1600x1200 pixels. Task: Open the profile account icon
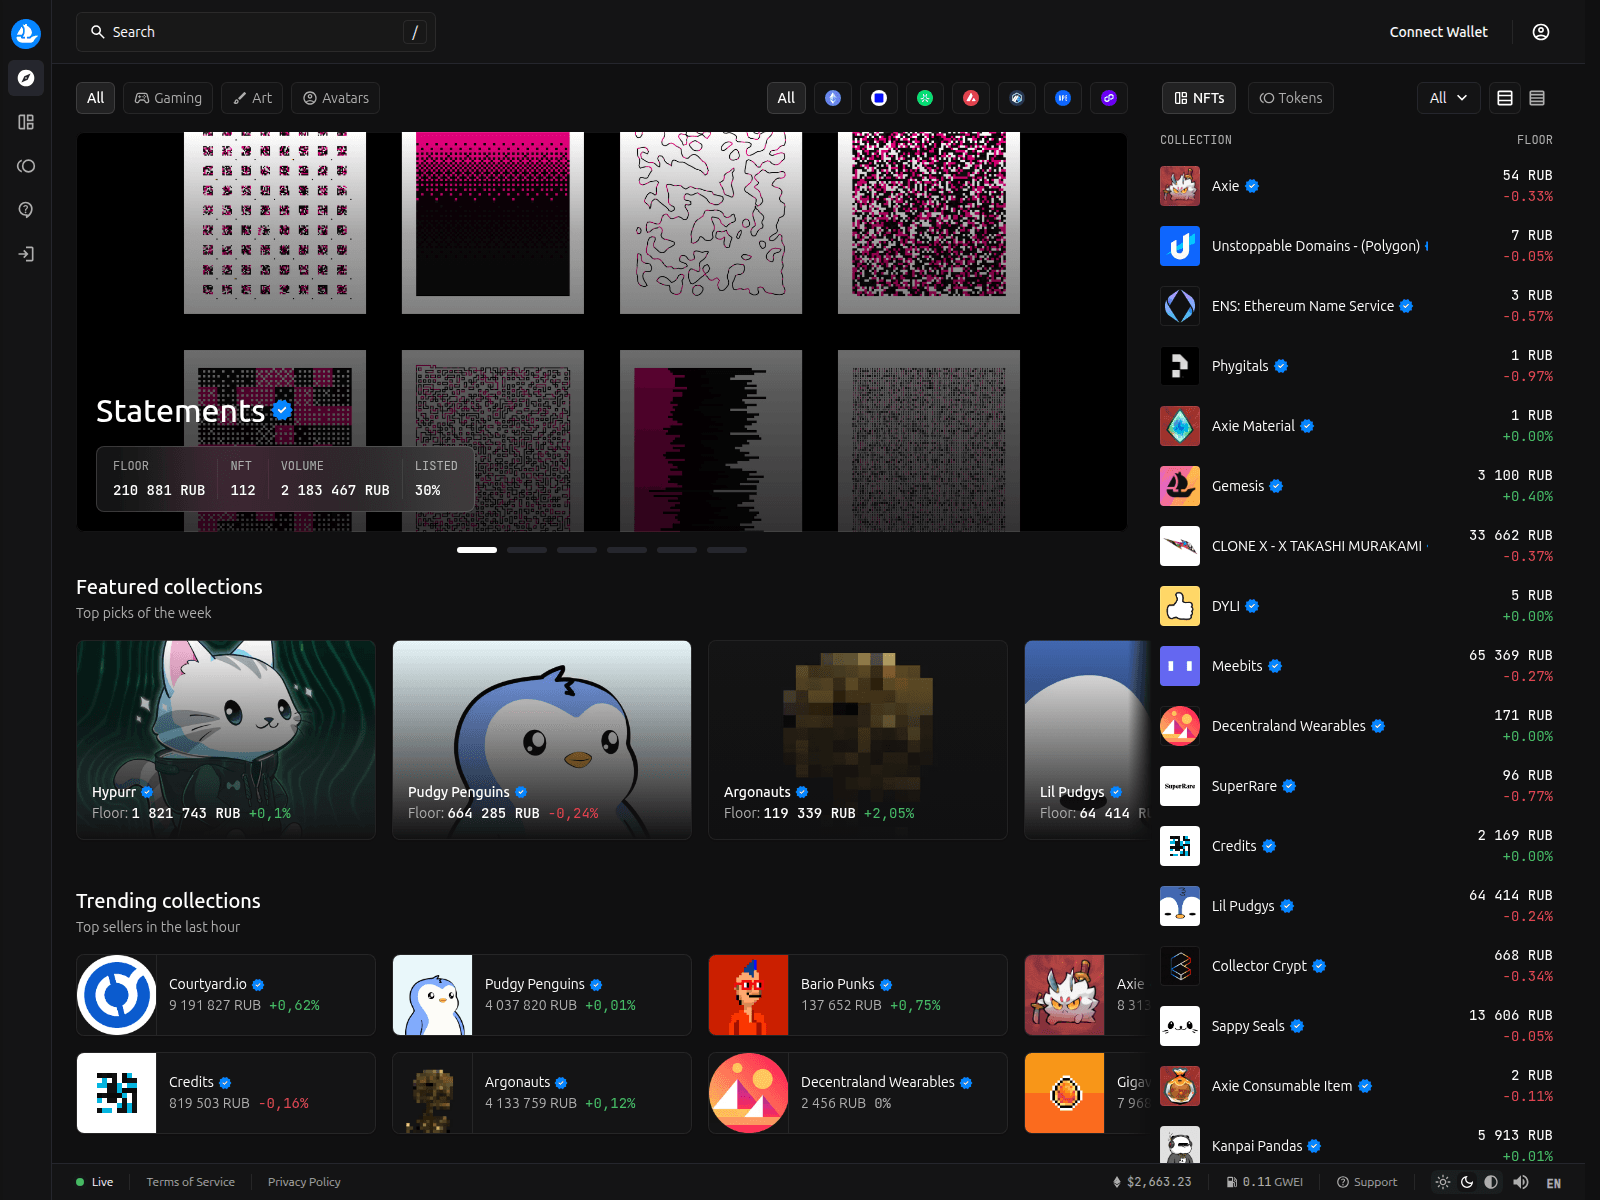click(x=1541, y=32)
